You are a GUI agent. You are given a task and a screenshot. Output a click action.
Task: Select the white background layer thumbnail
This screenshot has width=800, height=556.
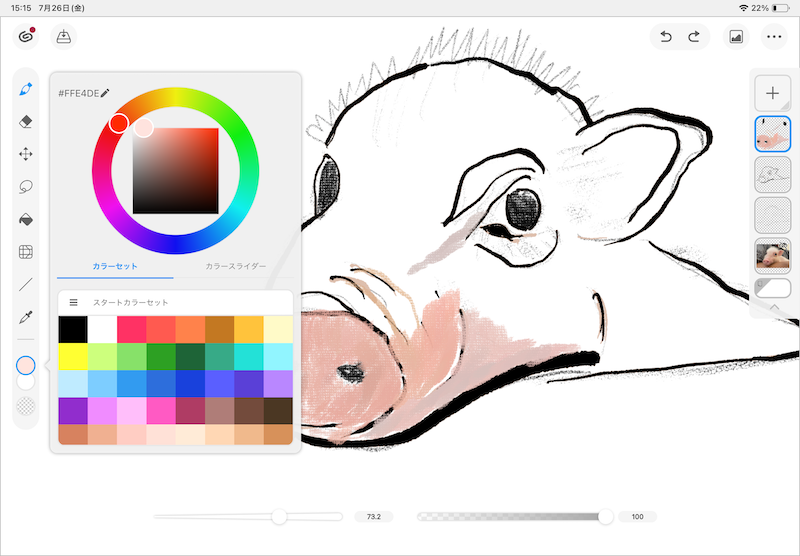tap(772, 288)
